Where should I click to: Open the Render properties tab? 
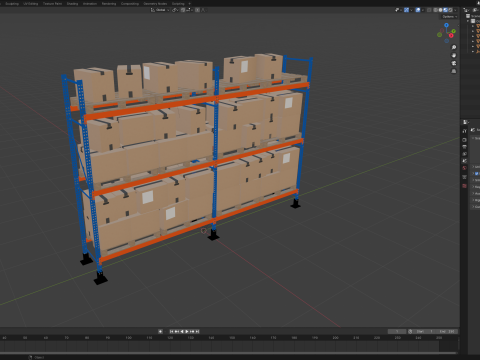tap(464, 140)
